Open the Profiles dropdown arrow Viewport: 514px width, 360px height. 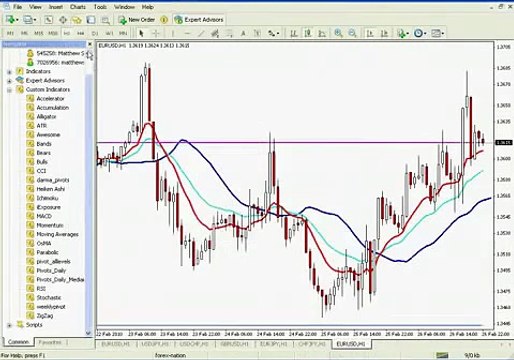(x=35, y=20)
